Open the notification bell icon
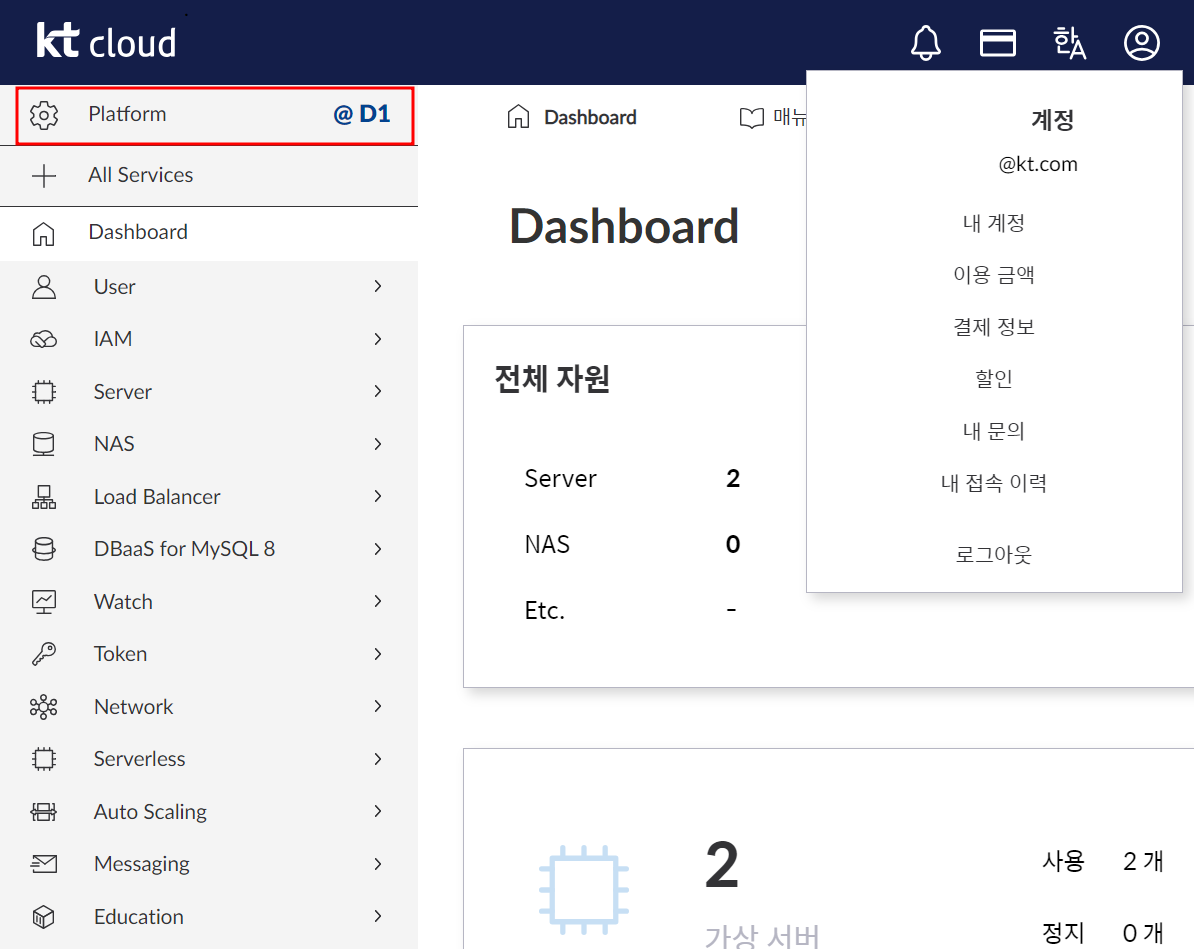 [925, 42]
